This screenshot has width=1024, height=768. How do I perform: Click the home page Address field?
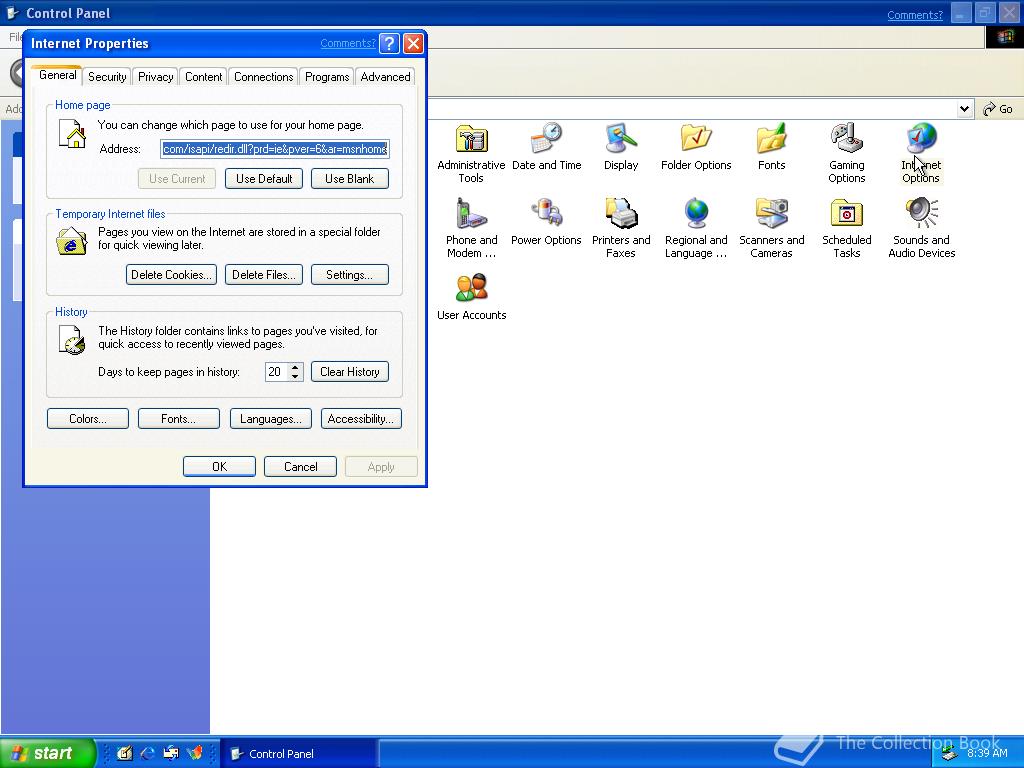275,149
